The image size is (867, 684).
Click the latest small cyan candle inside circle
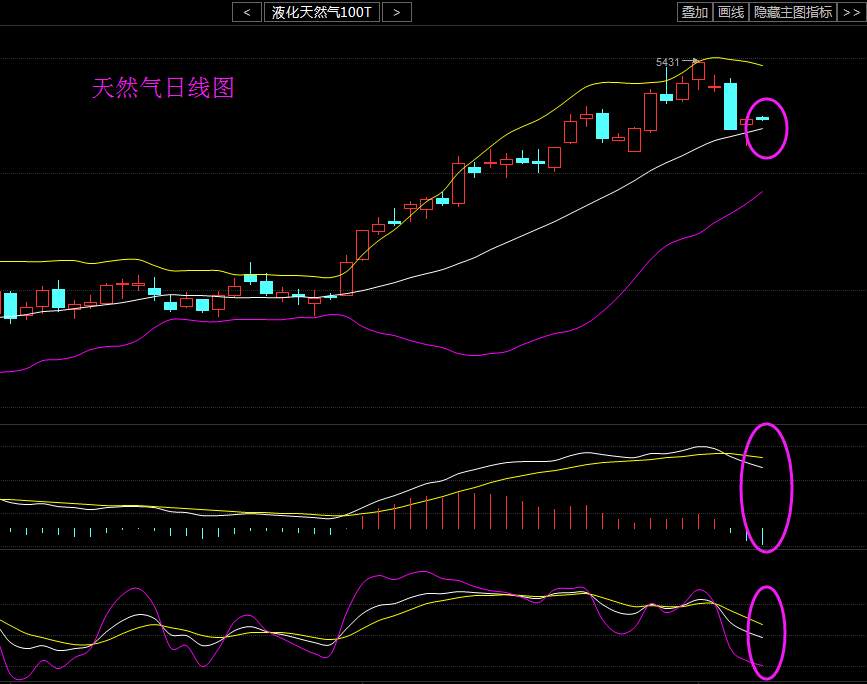coord(762,119)
